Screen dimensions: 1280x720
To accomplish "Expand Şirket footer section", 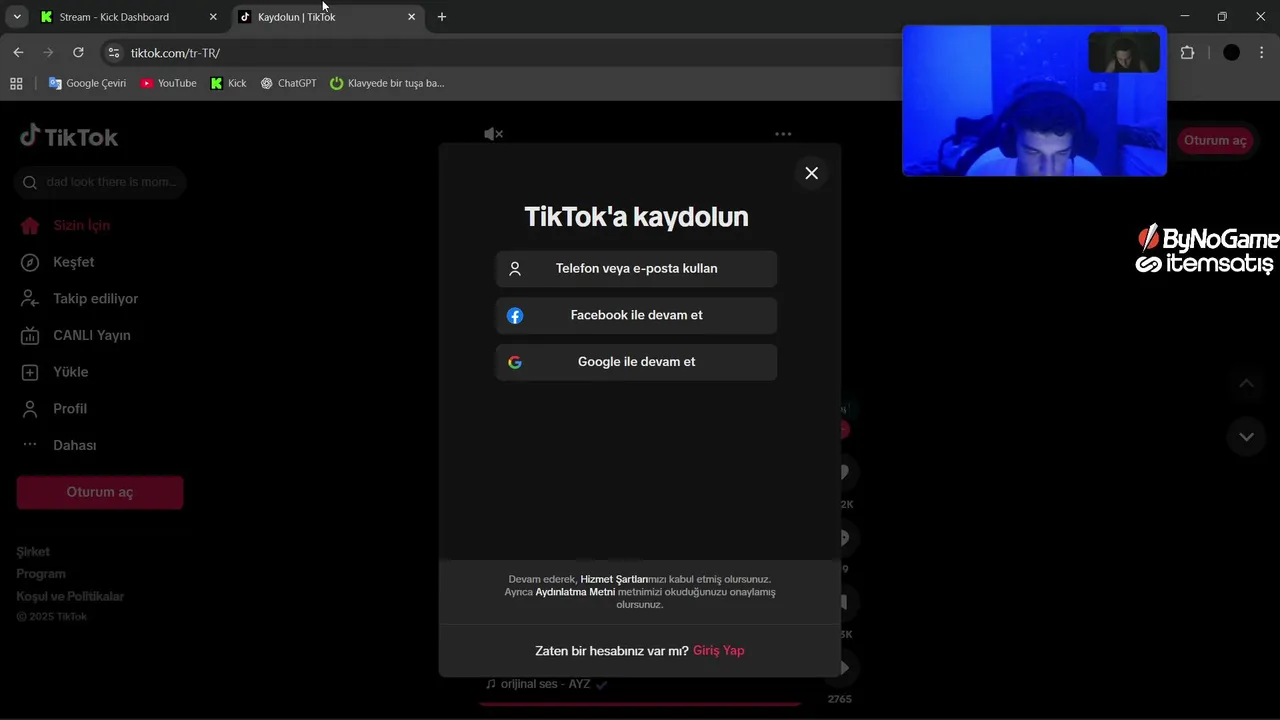I will point(33,552).
